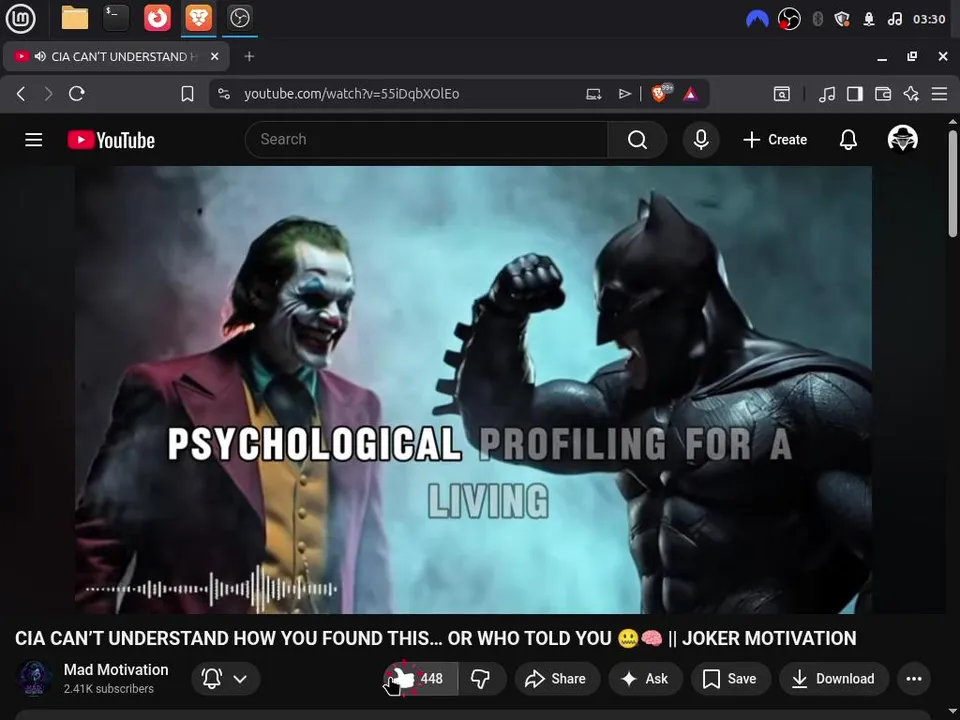Click the Download button

tap(834, 678)
